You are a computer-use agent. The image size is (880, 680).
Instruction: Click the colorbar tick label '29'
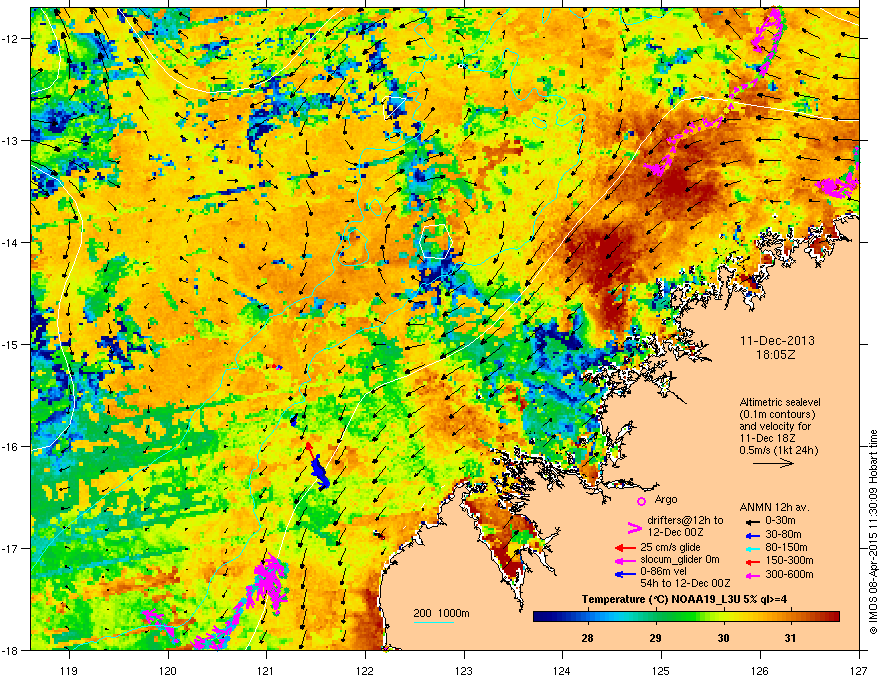tap(656, 638)
